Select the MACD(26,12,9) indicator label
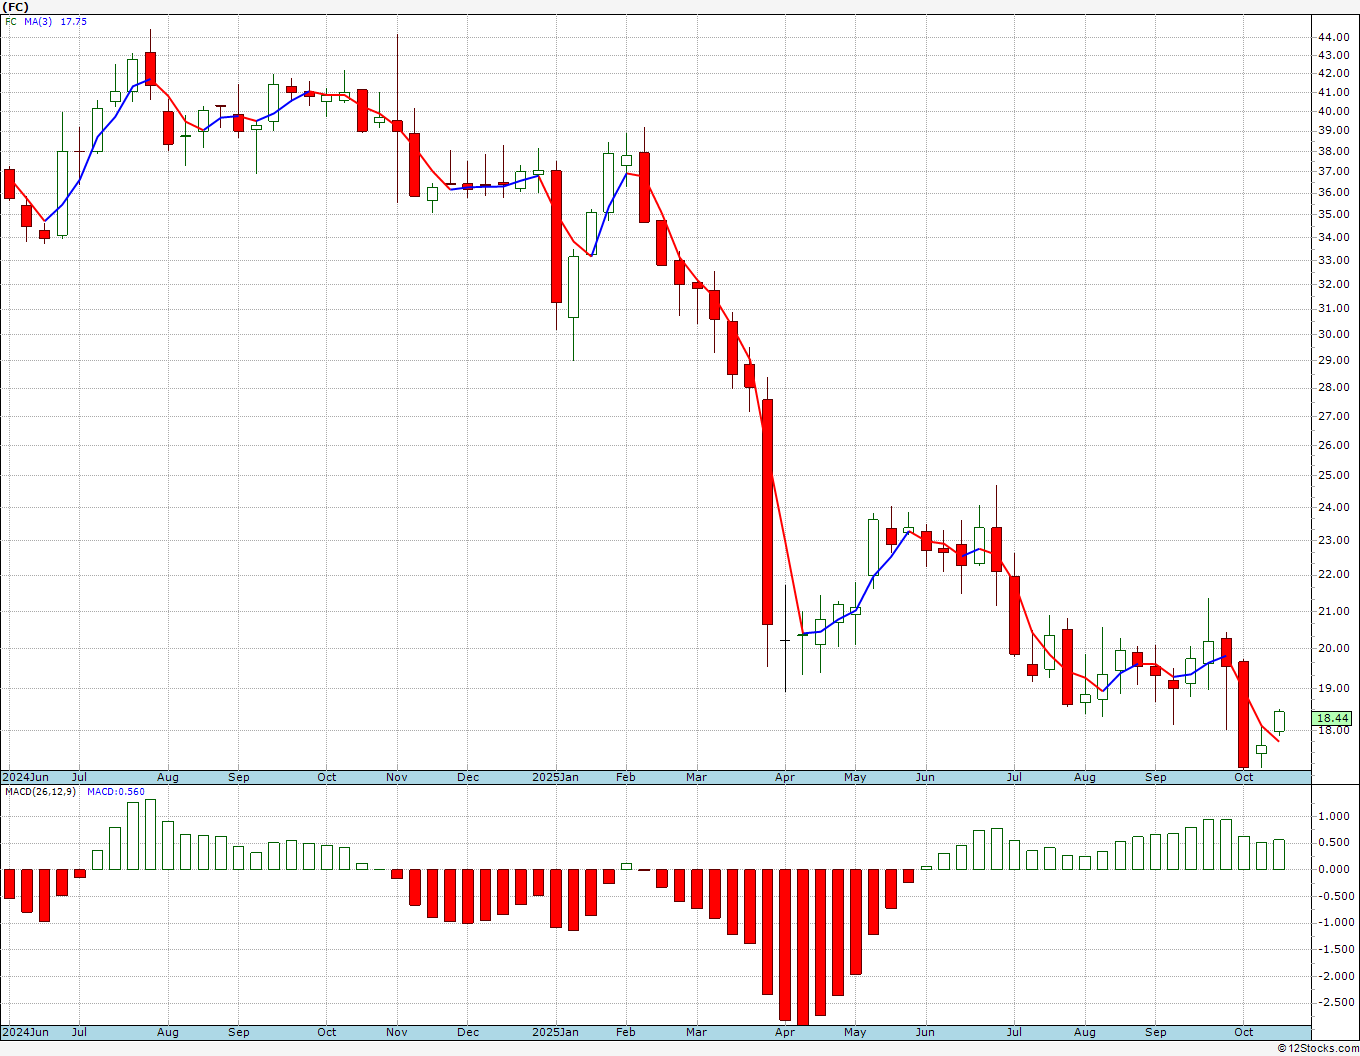The width and height of the screenshot is (1360, 1056). click(40, 792)
